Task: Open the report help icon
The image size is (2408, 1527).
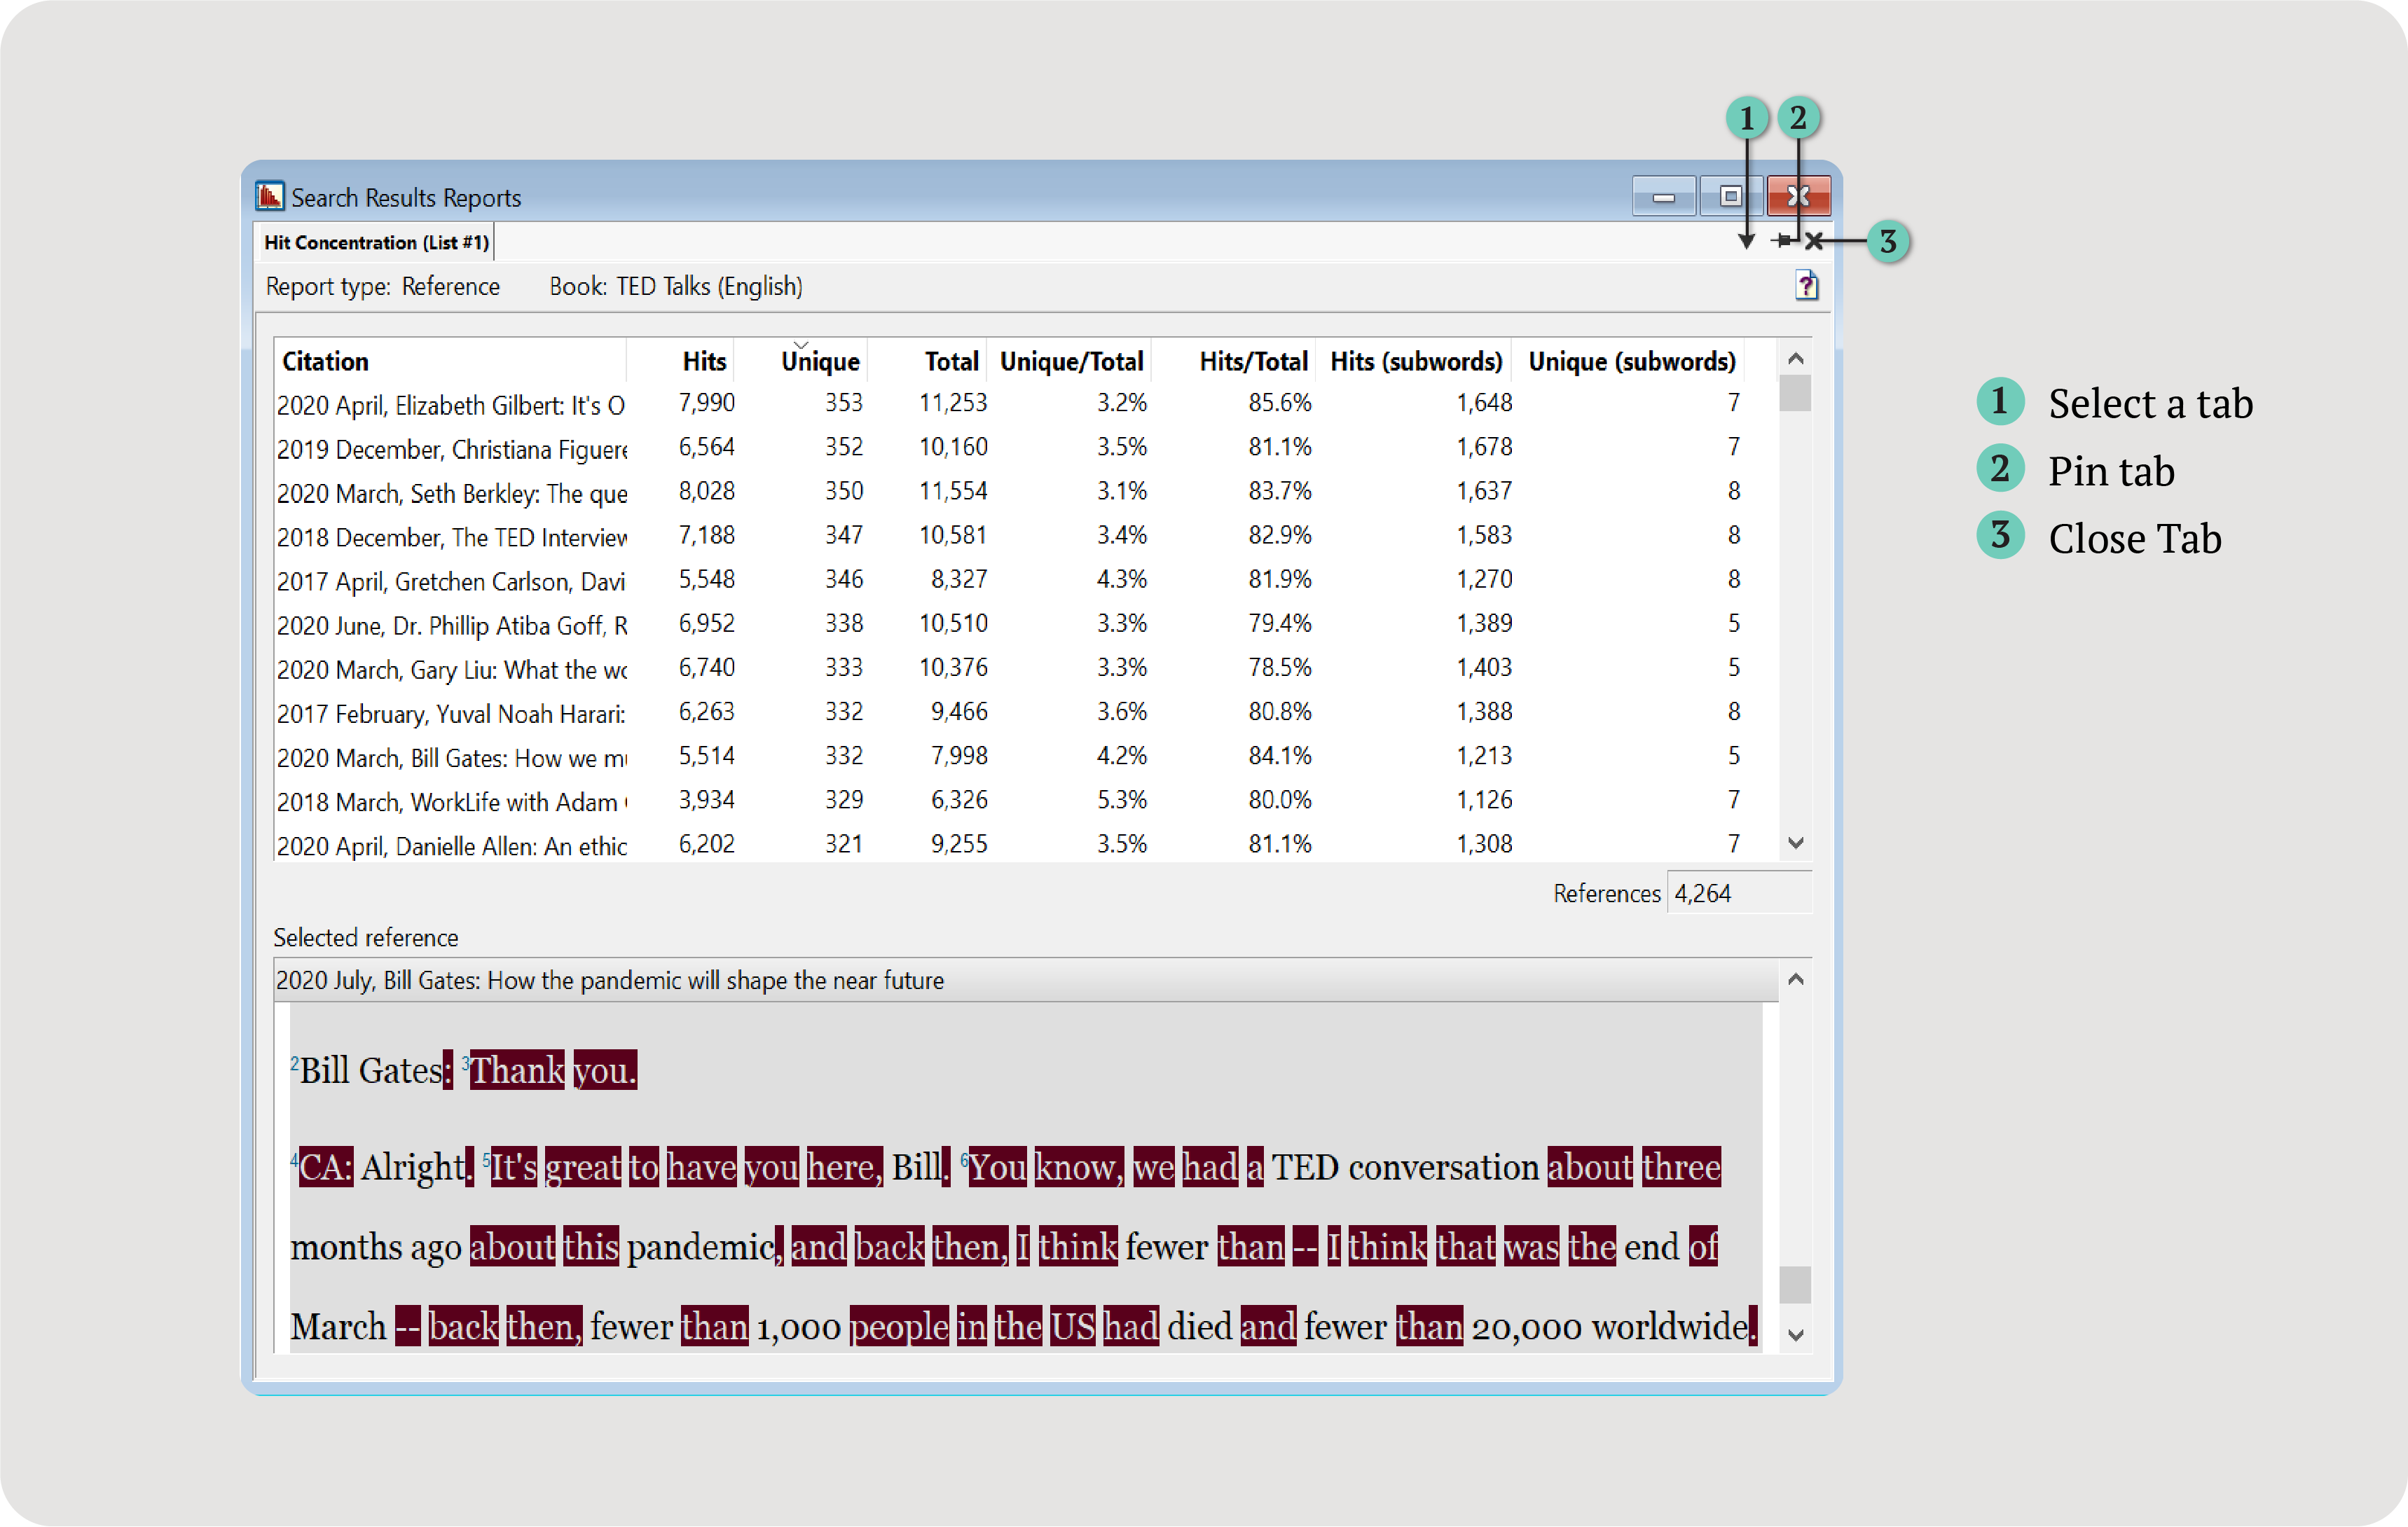Action: click(1806, 286)
